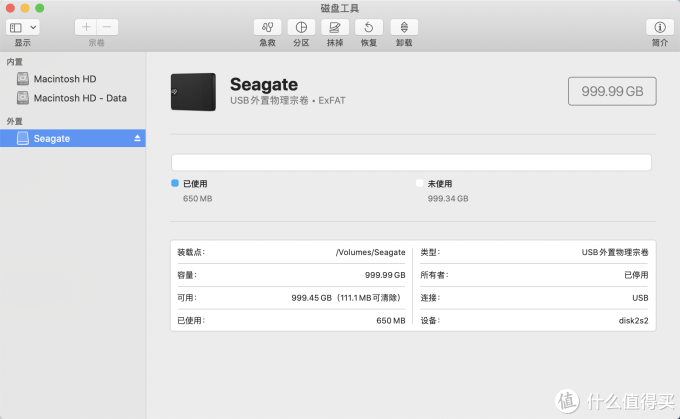Click the 650 MB used table value

coord(390,321)
